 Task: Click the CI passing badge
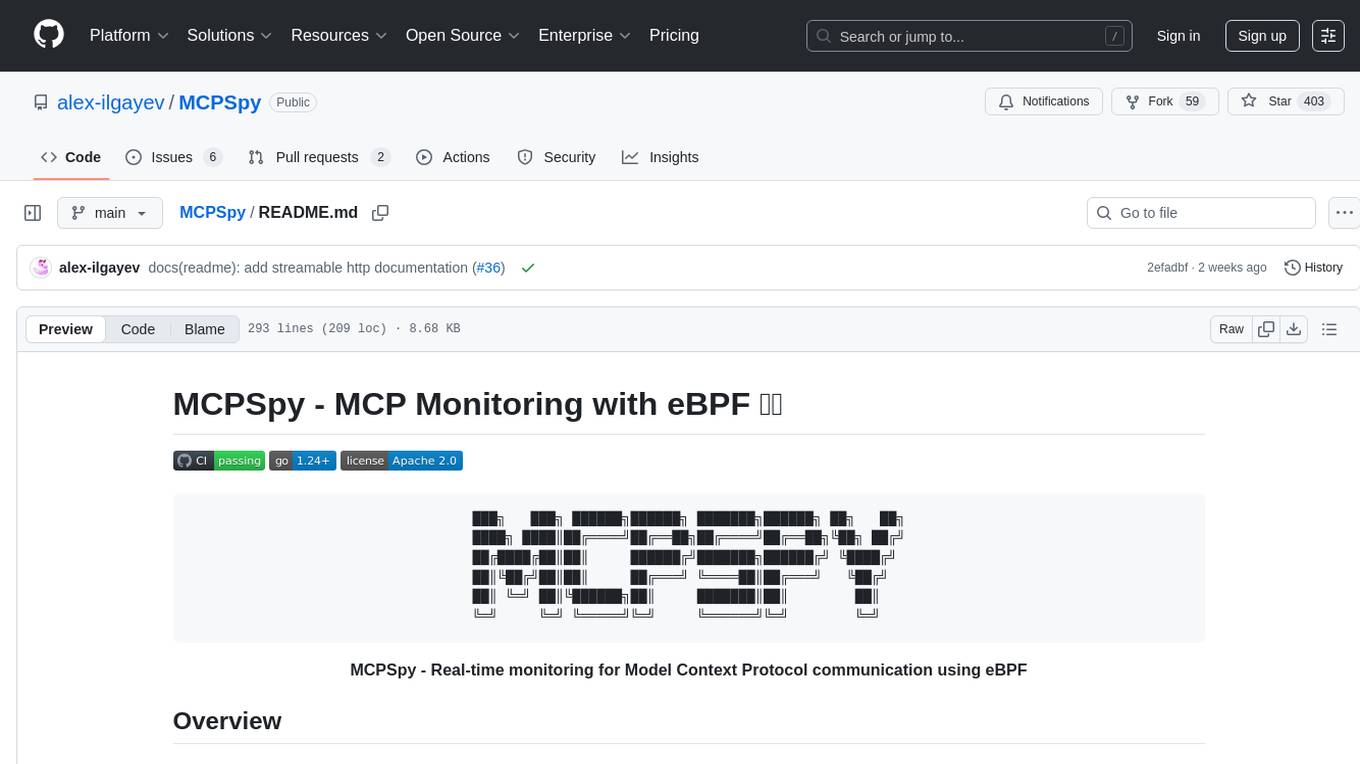(x=219, y=460)
